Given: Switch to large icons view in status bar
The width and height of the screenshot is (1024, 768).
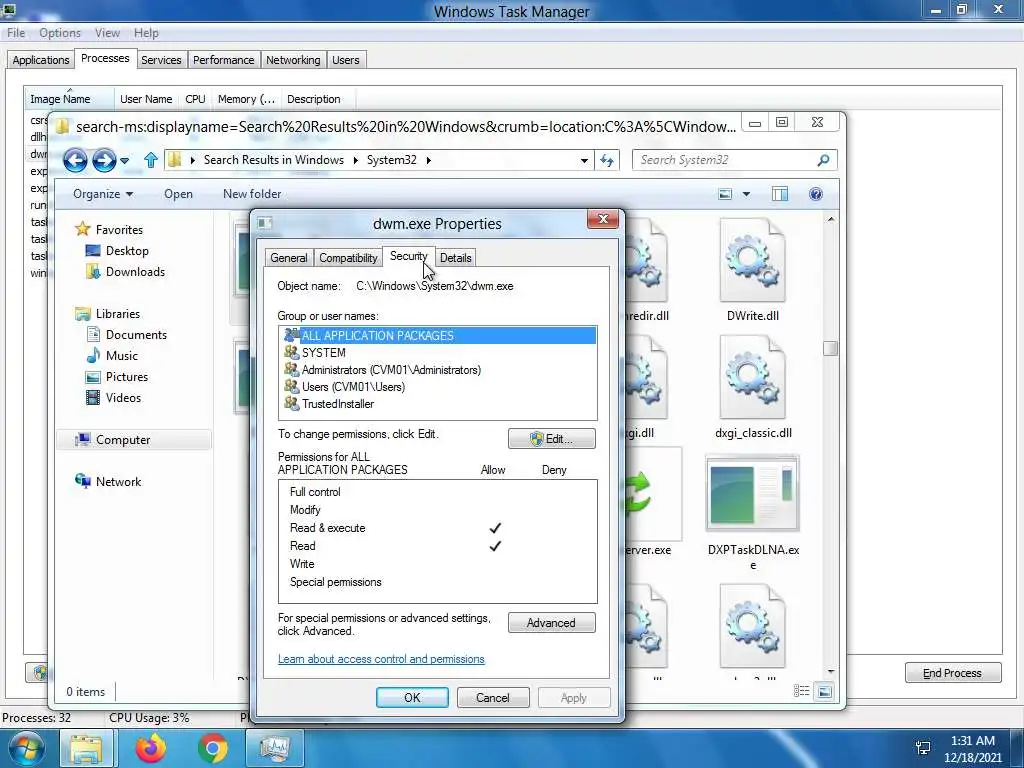Looking at the screenshot, I should pos(825,691).
